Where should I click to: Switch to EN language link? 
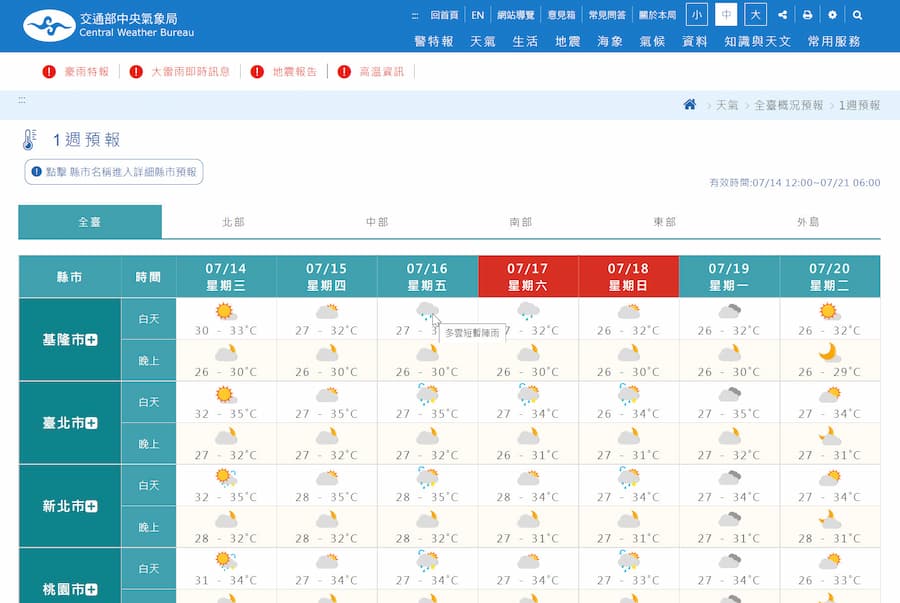pyautogui.click(x=478, y=15)
